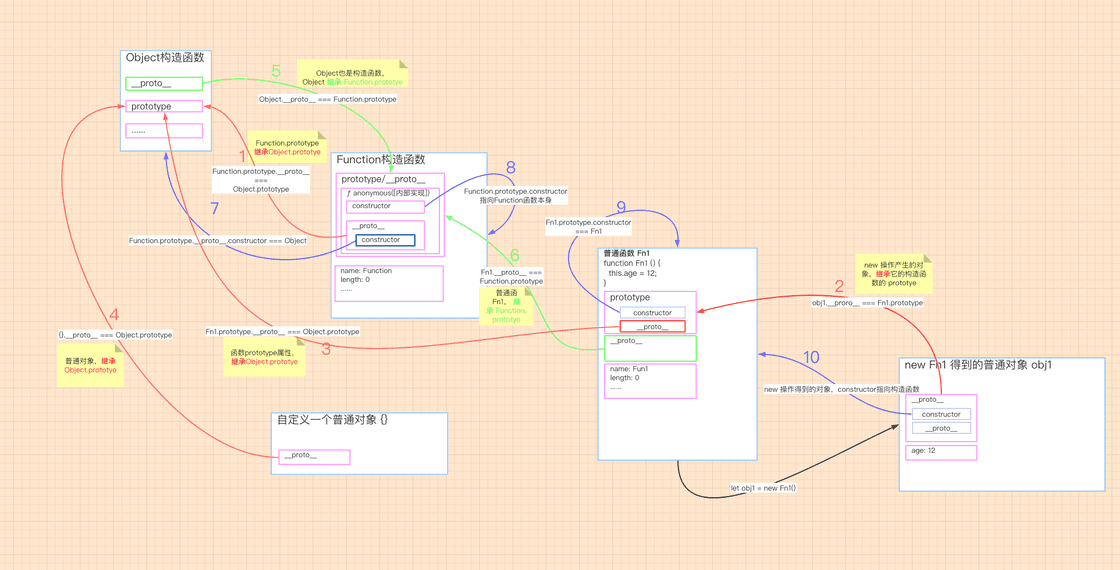The height and width of the screenshot is (570, 1120).
Task: Select the '普通函数 Fn1' bold title
Action: point(626,254)
